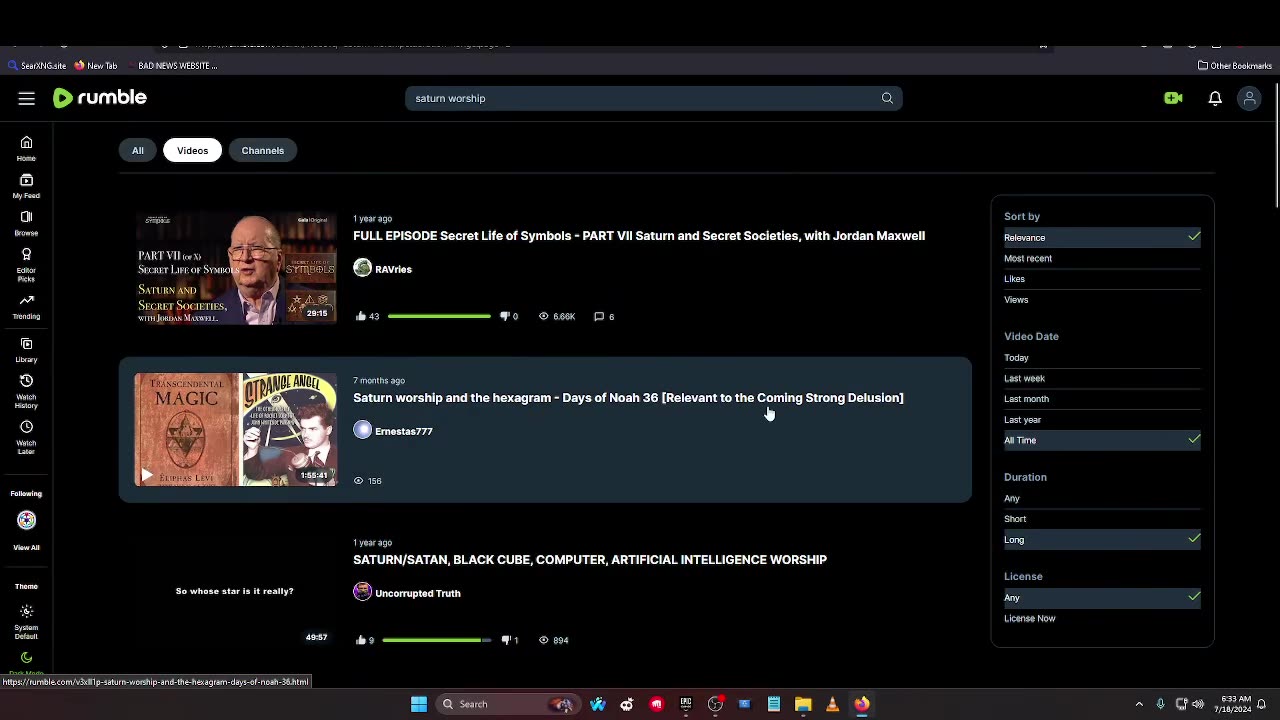Open My Feed in the sidebar
The height and width of the screenshot is (720, 1280).
26,186
